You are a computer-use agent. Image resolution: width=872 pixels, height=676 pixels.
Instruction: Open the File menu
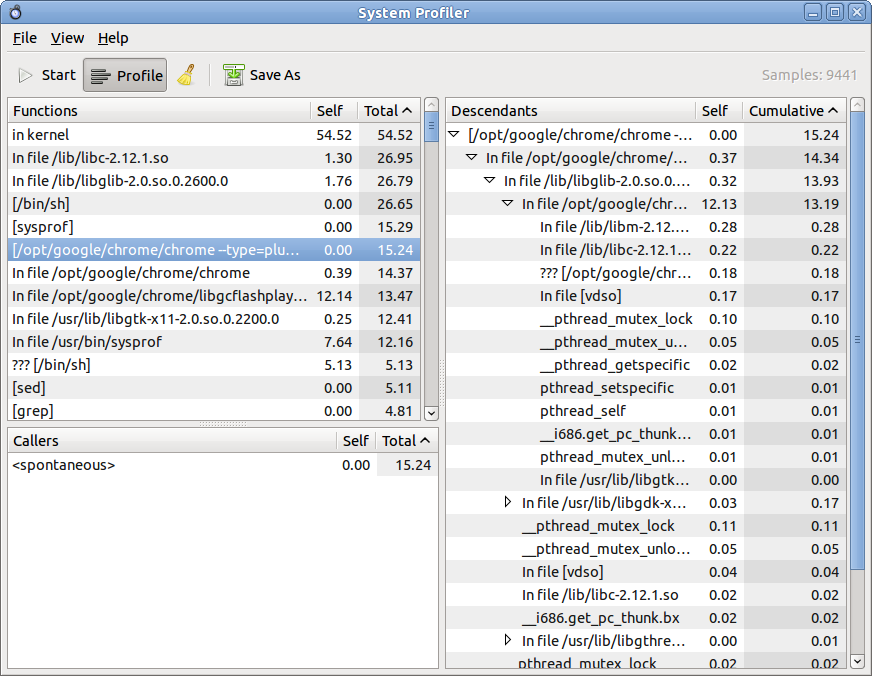point(24,38)
